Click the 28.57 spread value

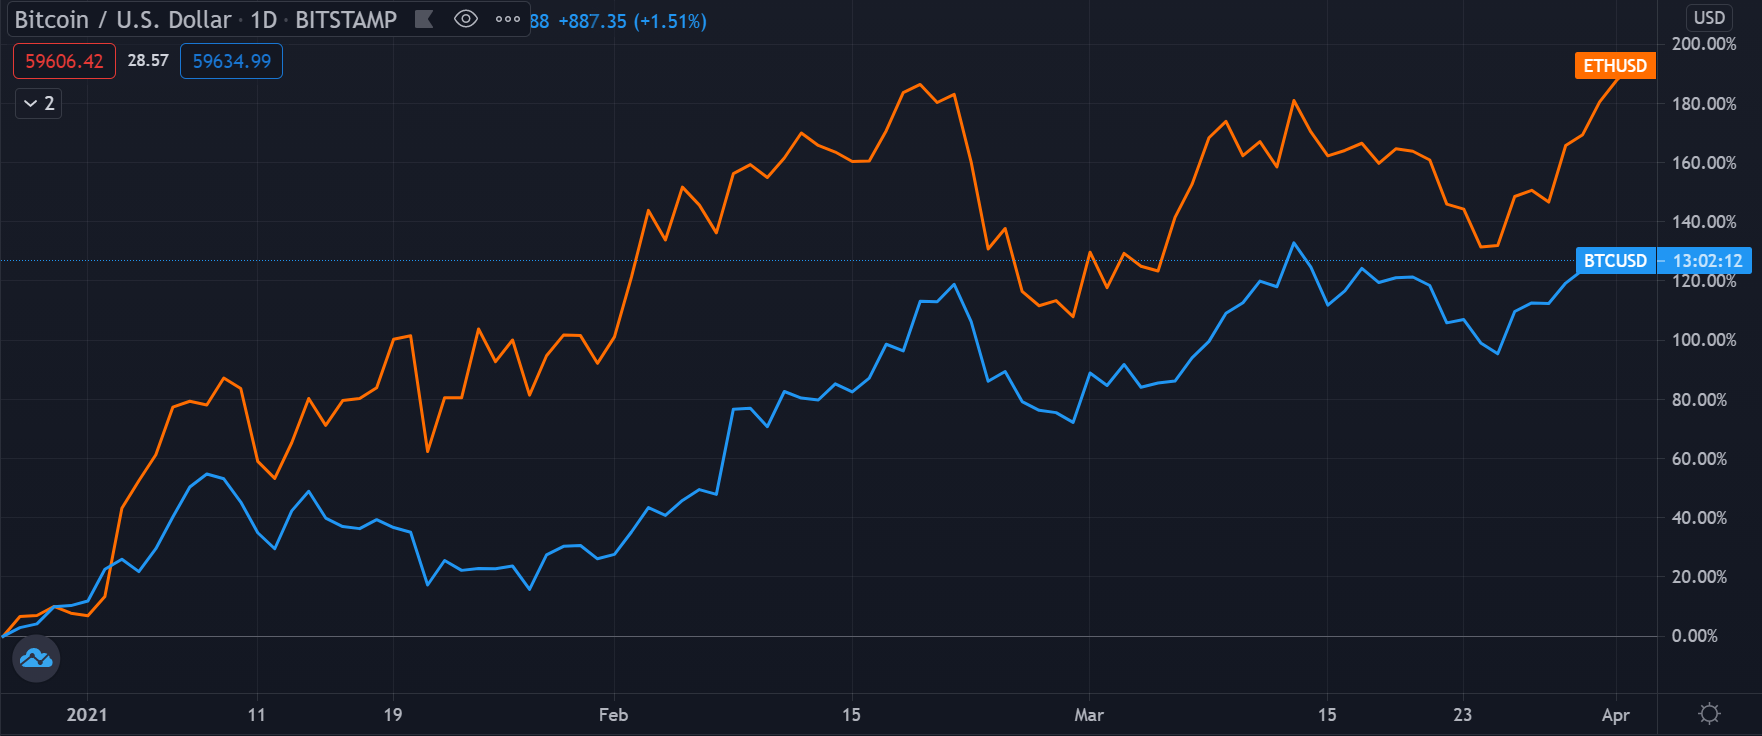[x=148, y=61]
